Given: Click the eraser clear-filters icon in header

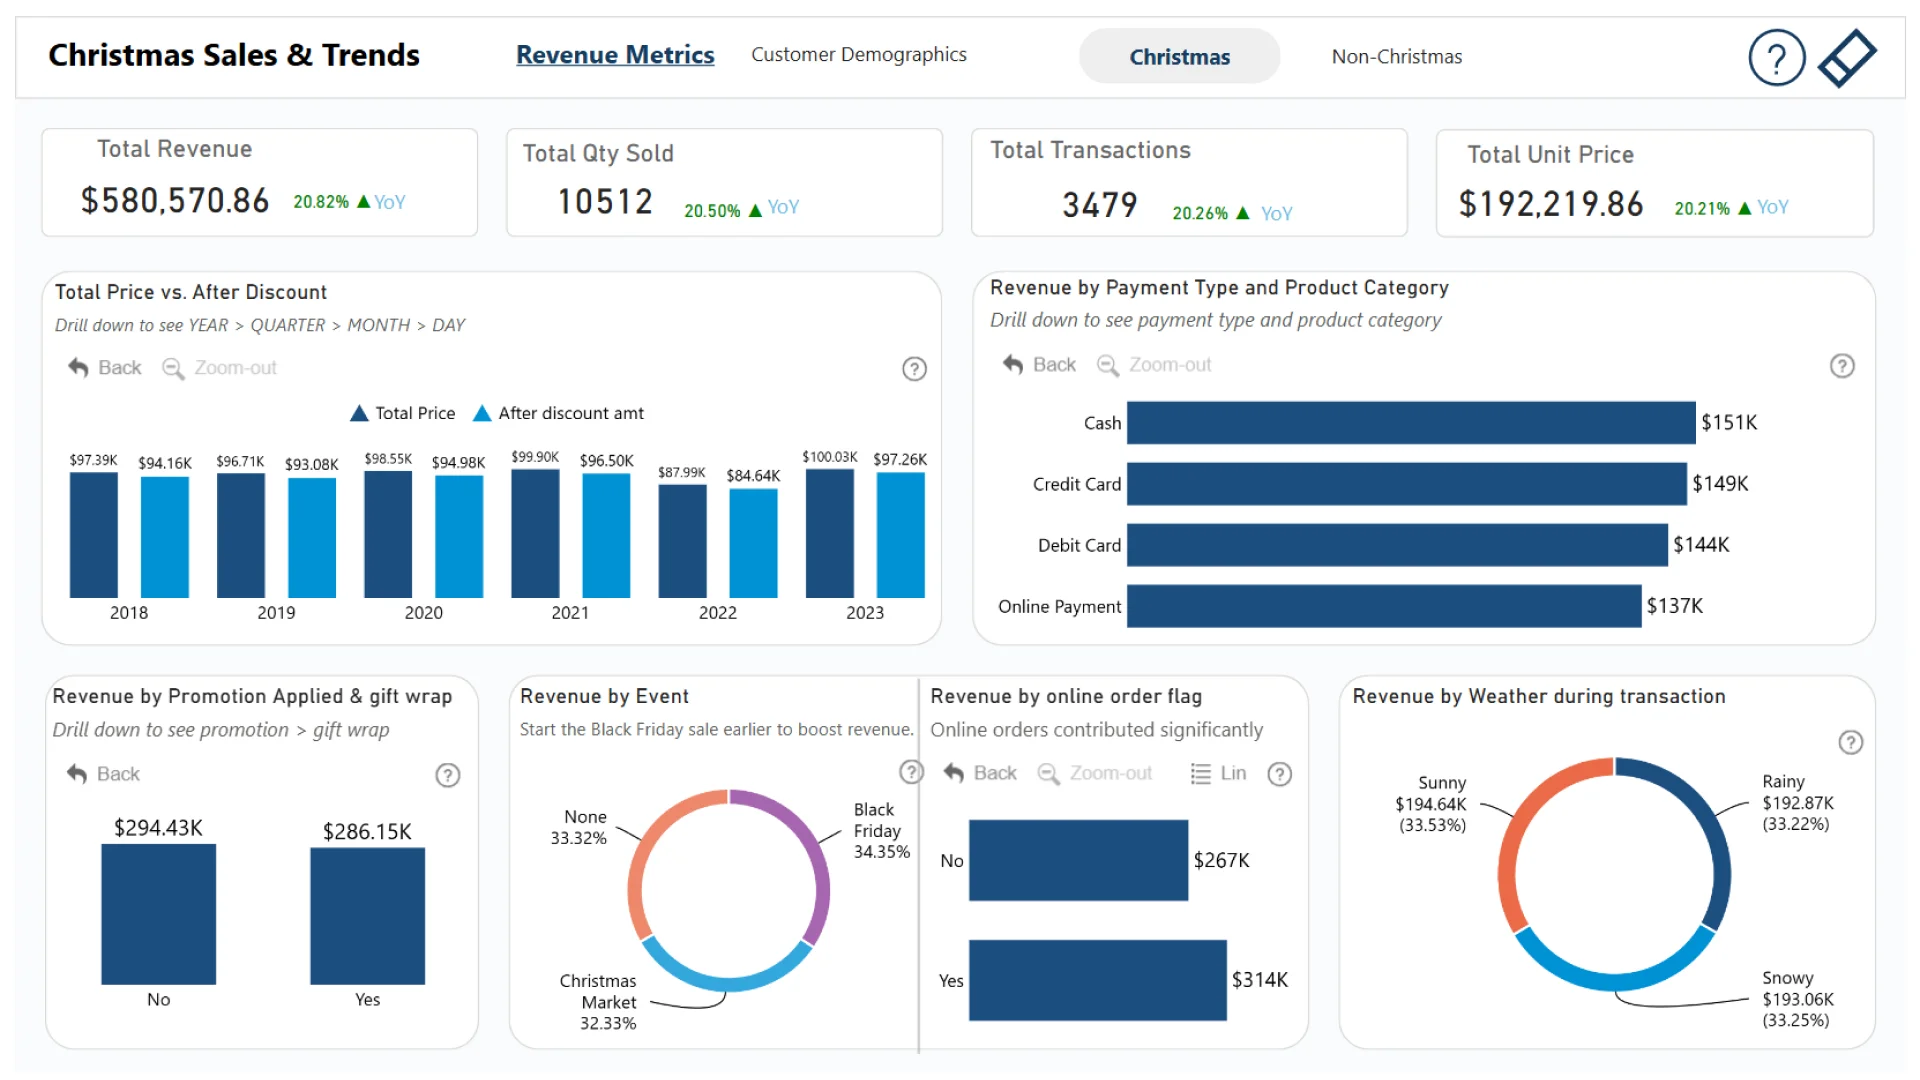Looking at the screenshot, I should (1846, 58).
